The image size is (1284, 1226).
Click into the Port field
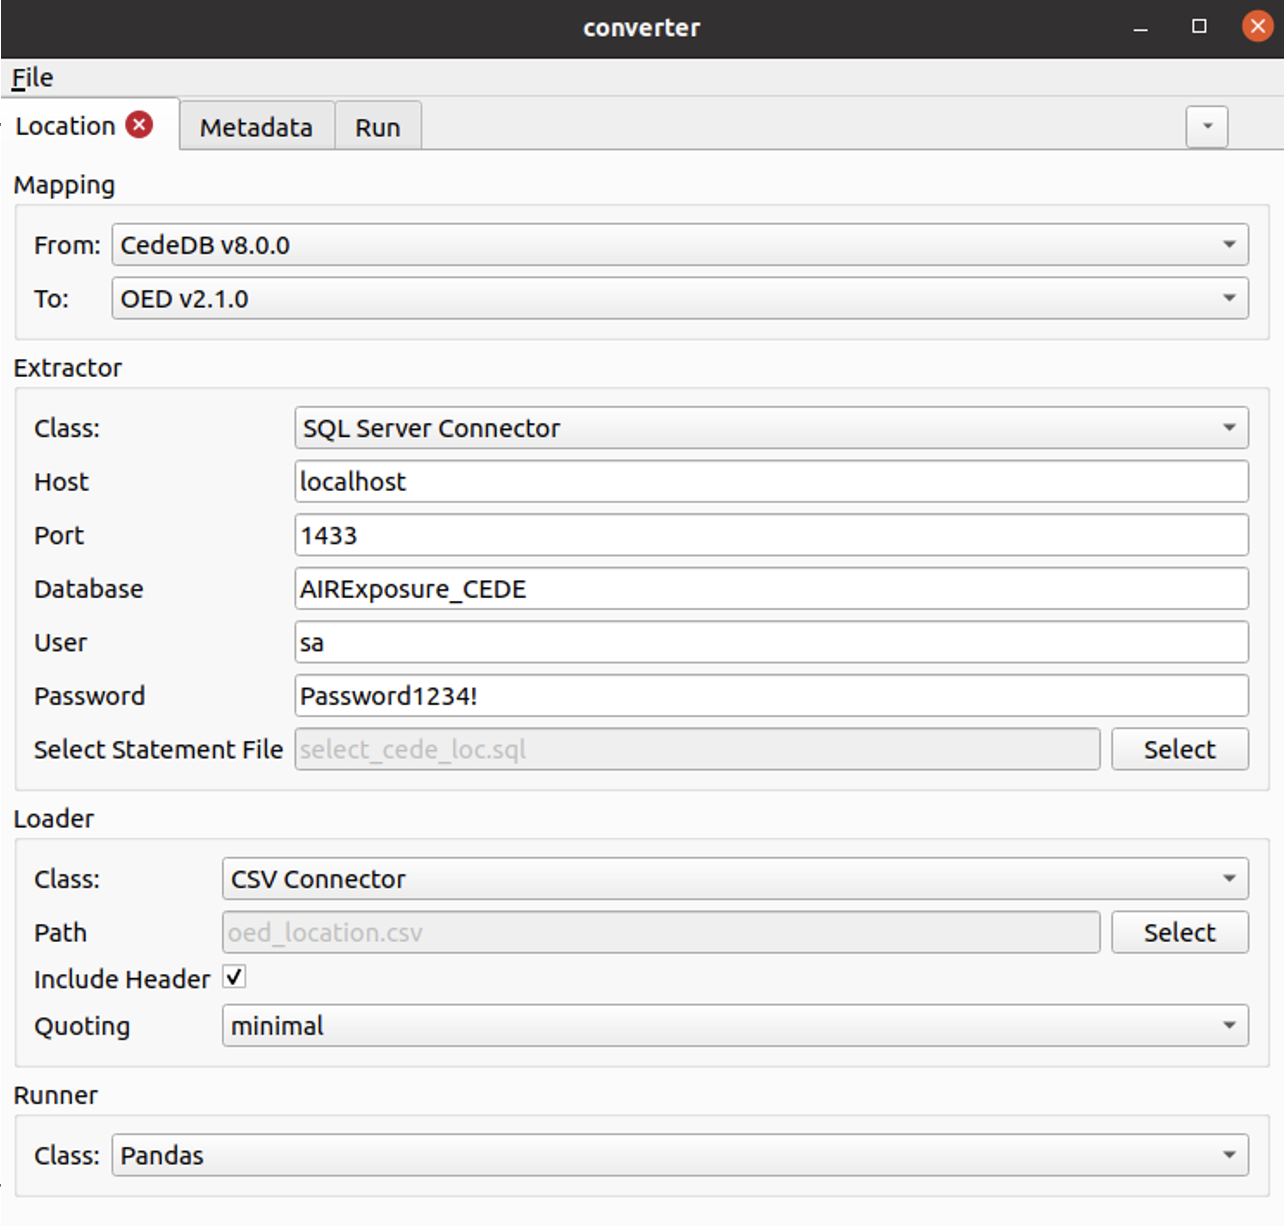[x=771, y=535]
